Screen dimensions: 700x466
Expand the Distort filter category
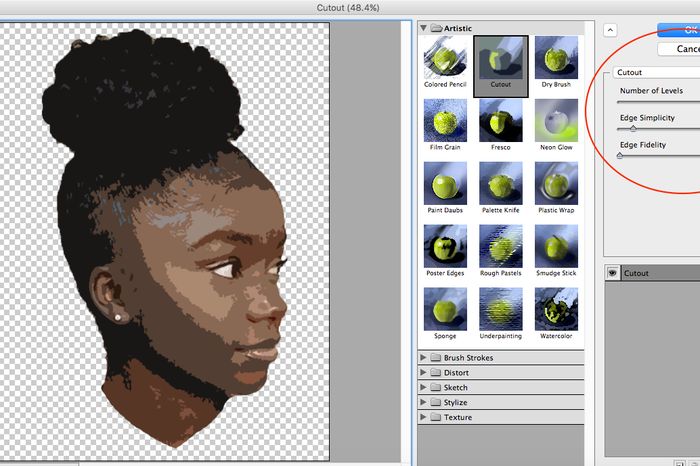tap(424, 373)
